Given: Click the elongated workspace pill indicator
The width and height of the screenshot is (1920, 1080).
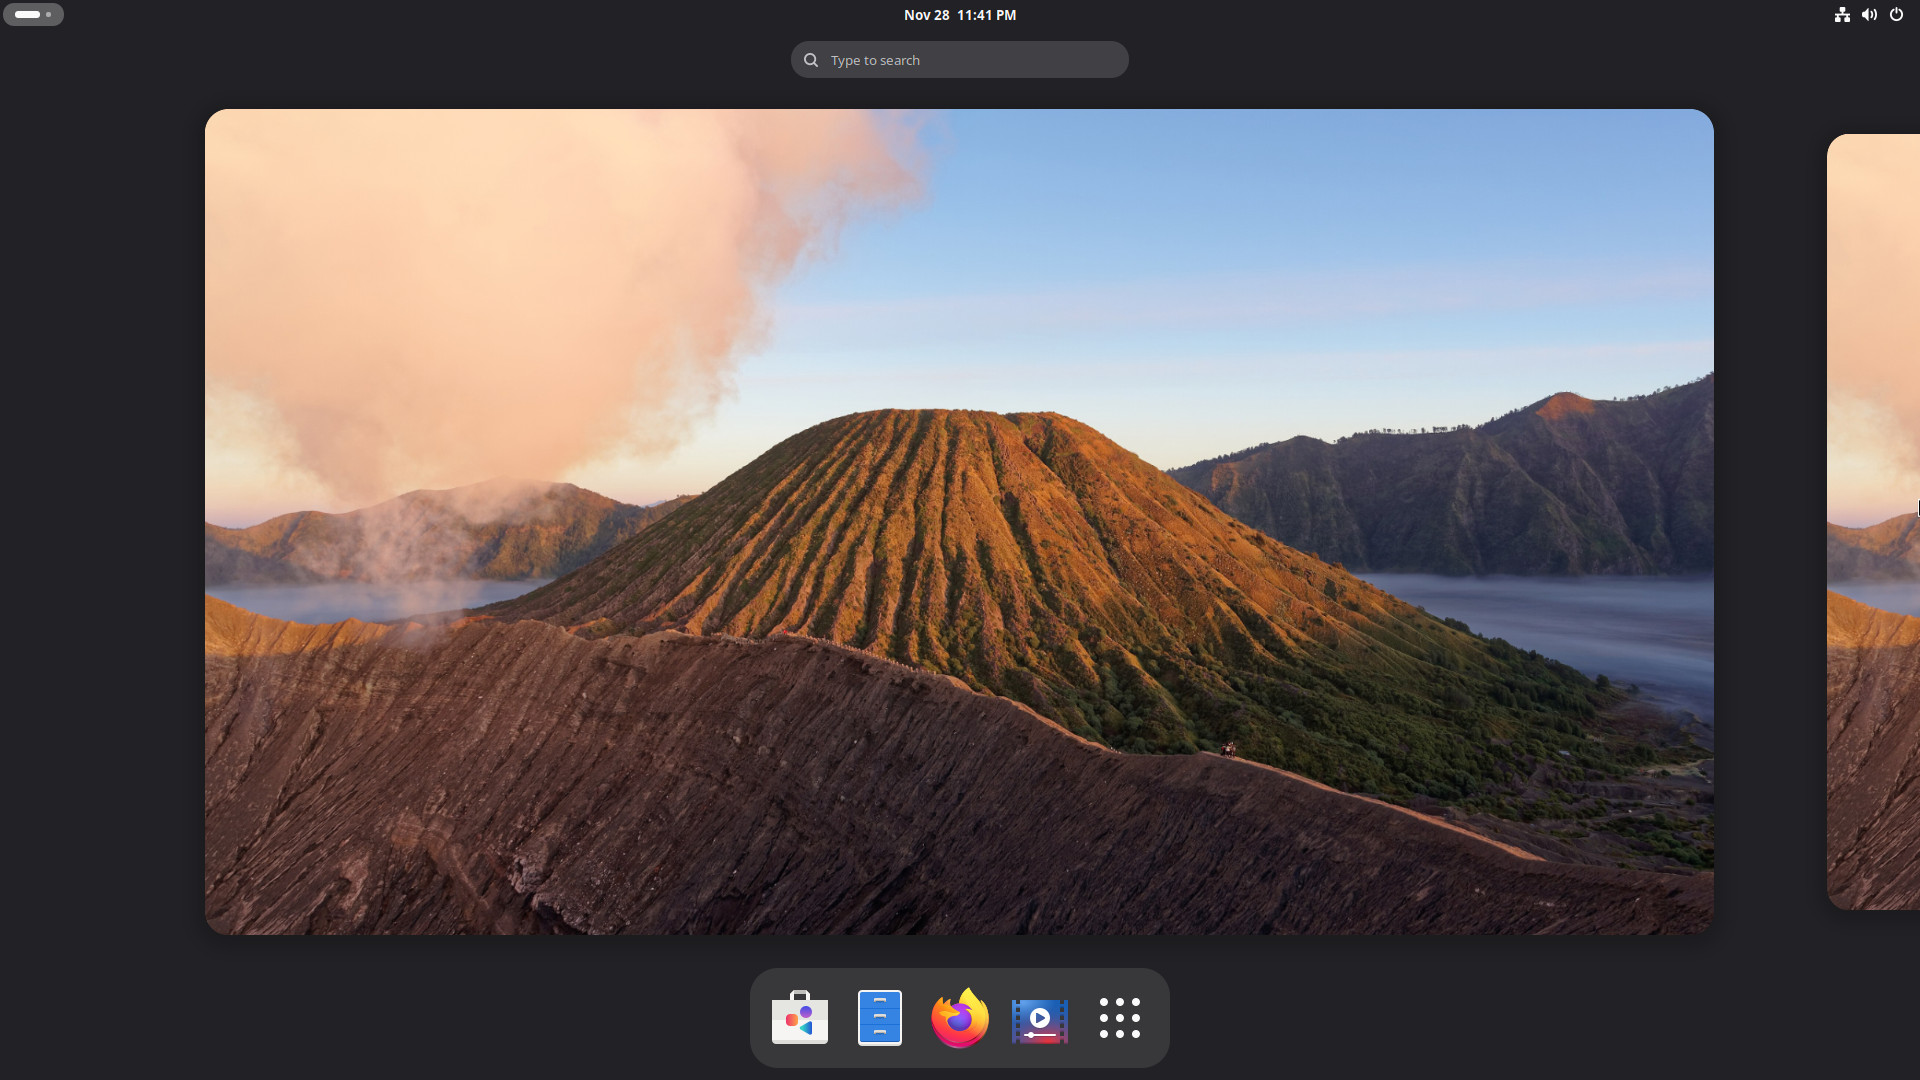Looking at the screenshot, I should [x=27, y=14].
